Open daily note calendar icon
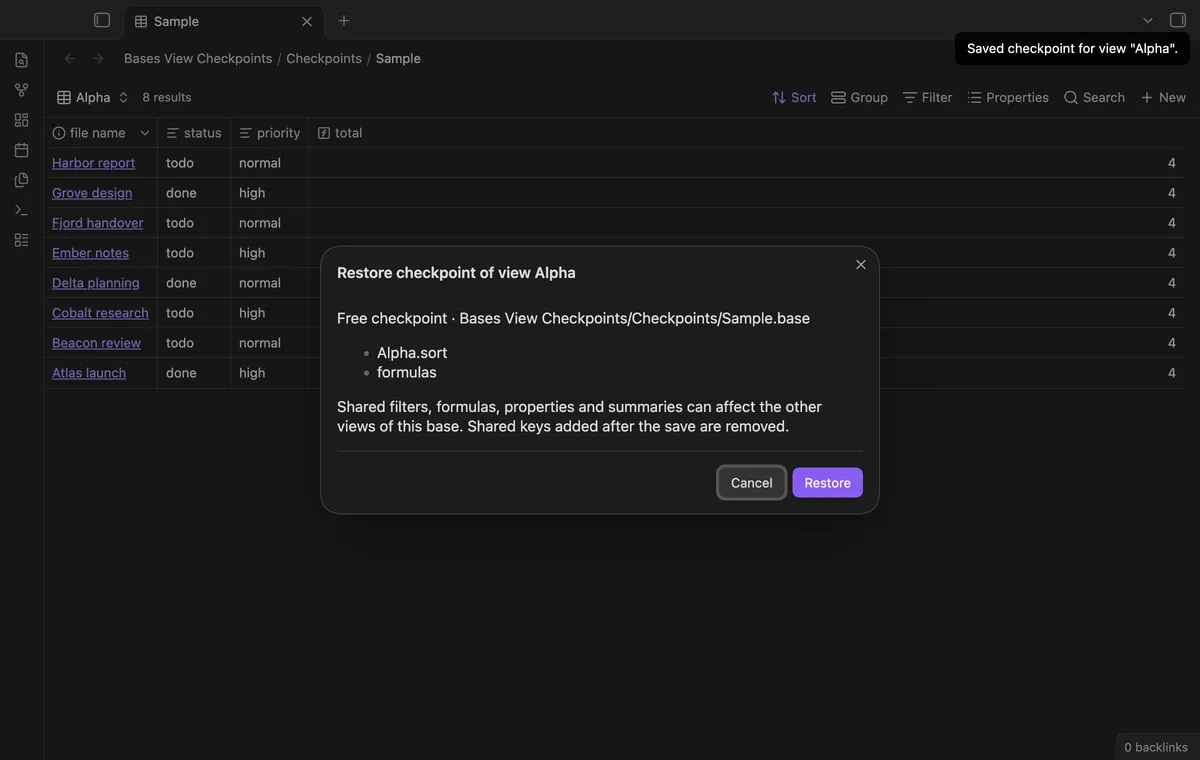This screenshot has width=1200, height=760. 21,150
